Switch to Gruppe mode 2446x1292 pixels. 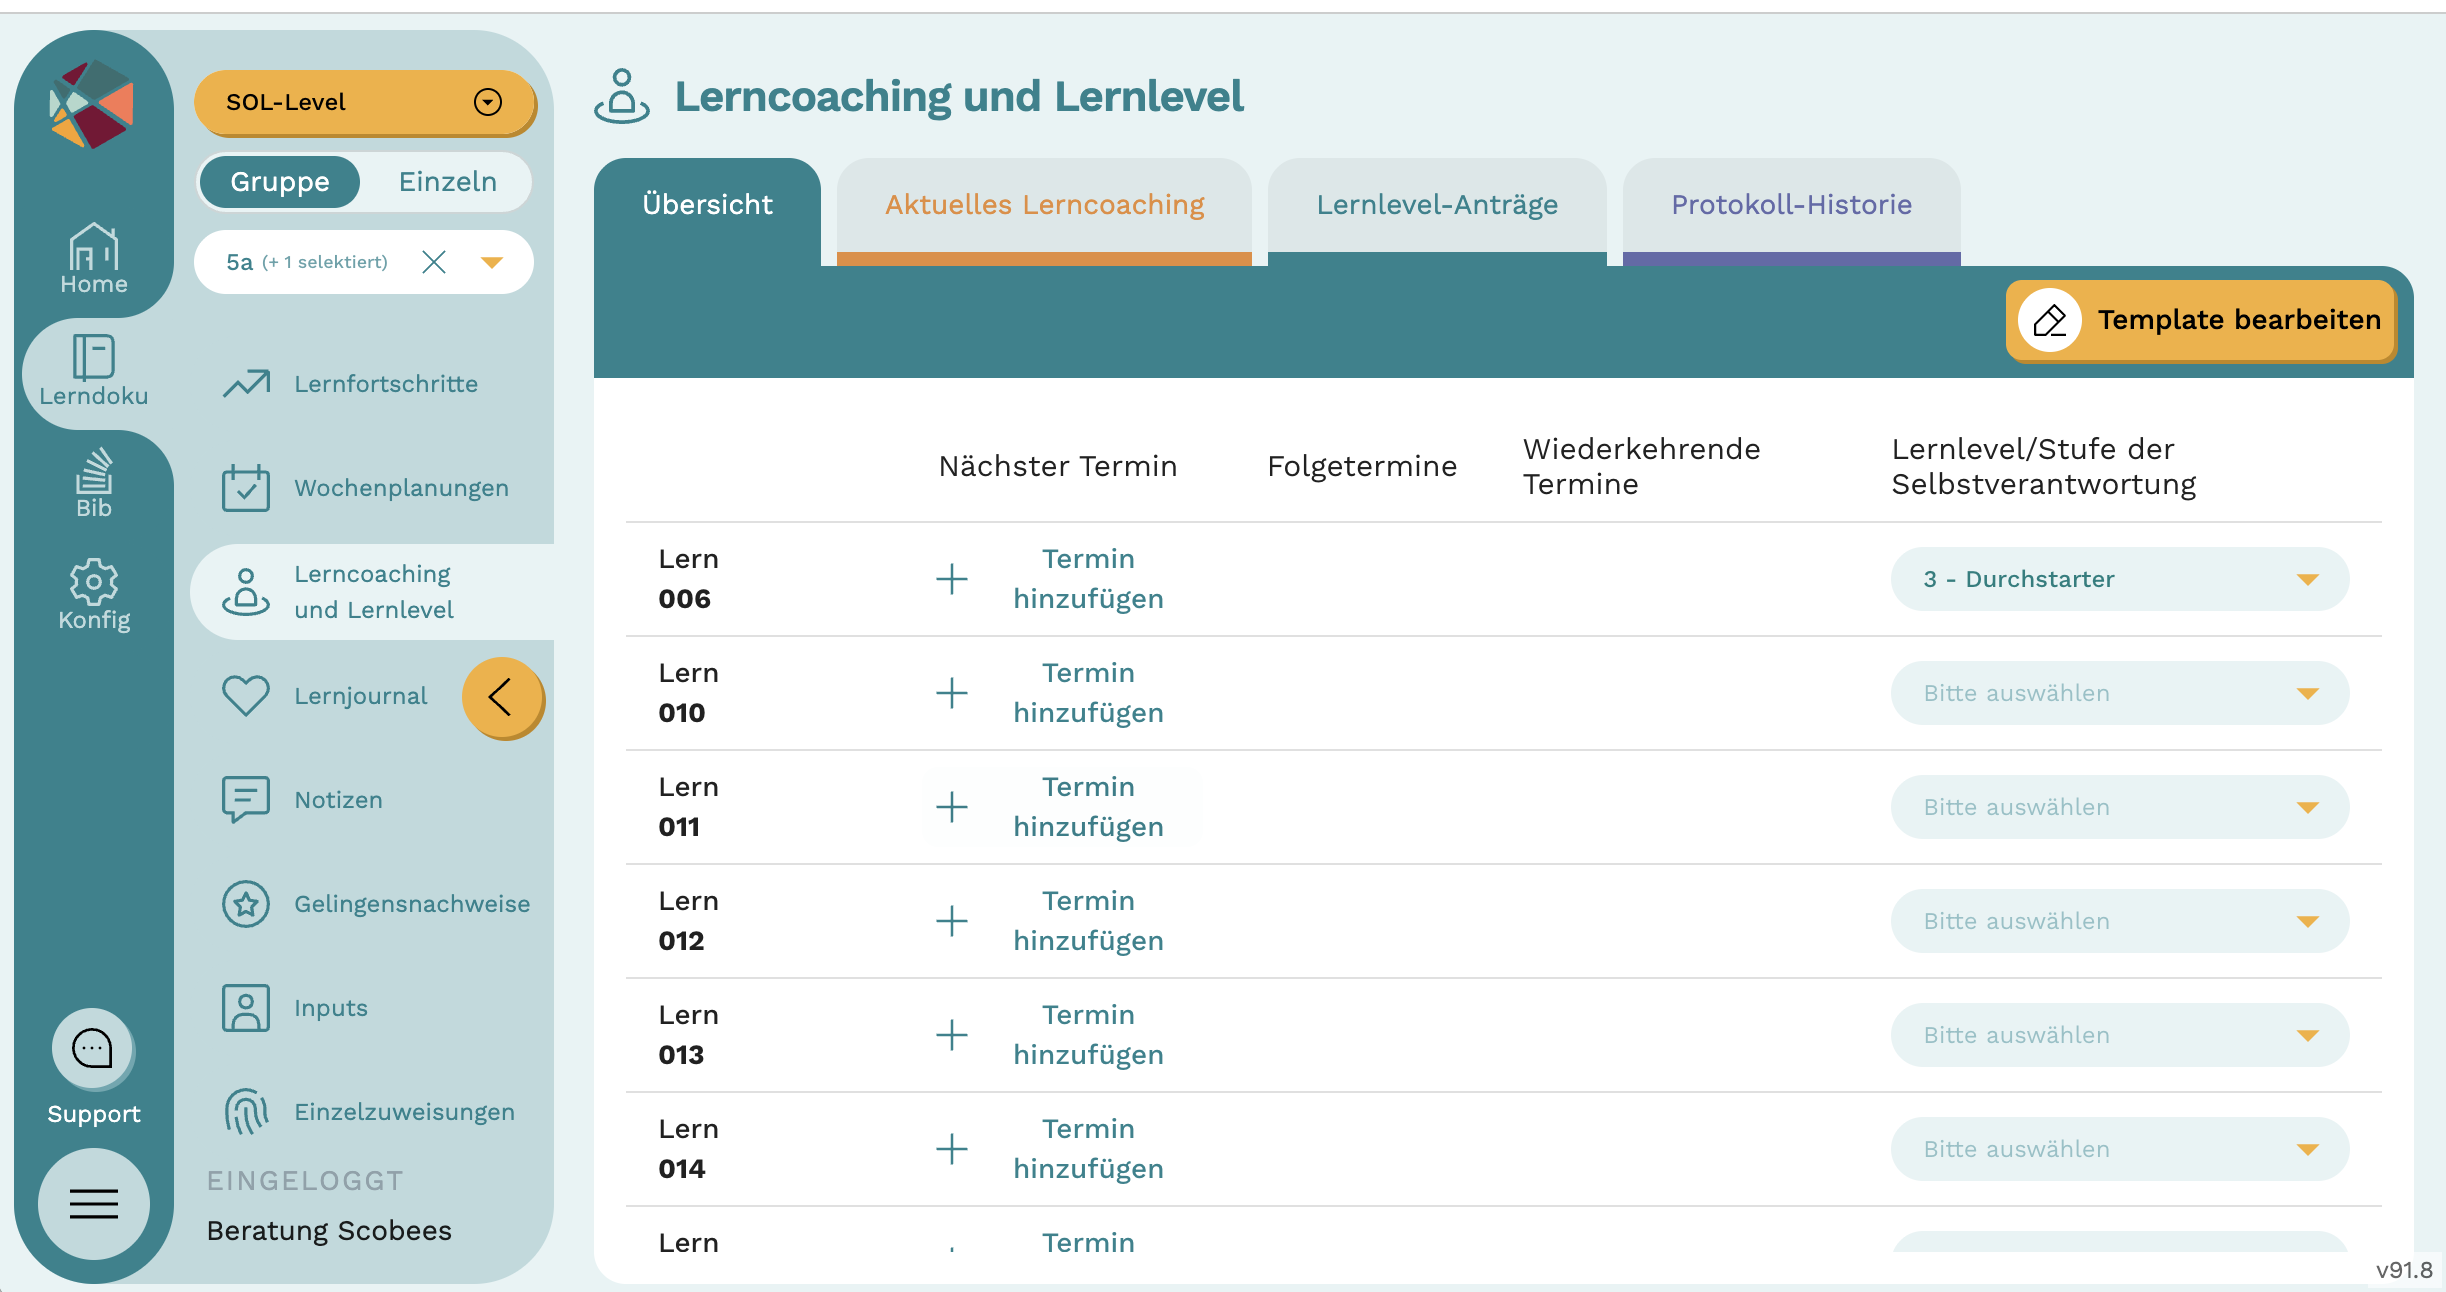[x=280, y=182]
